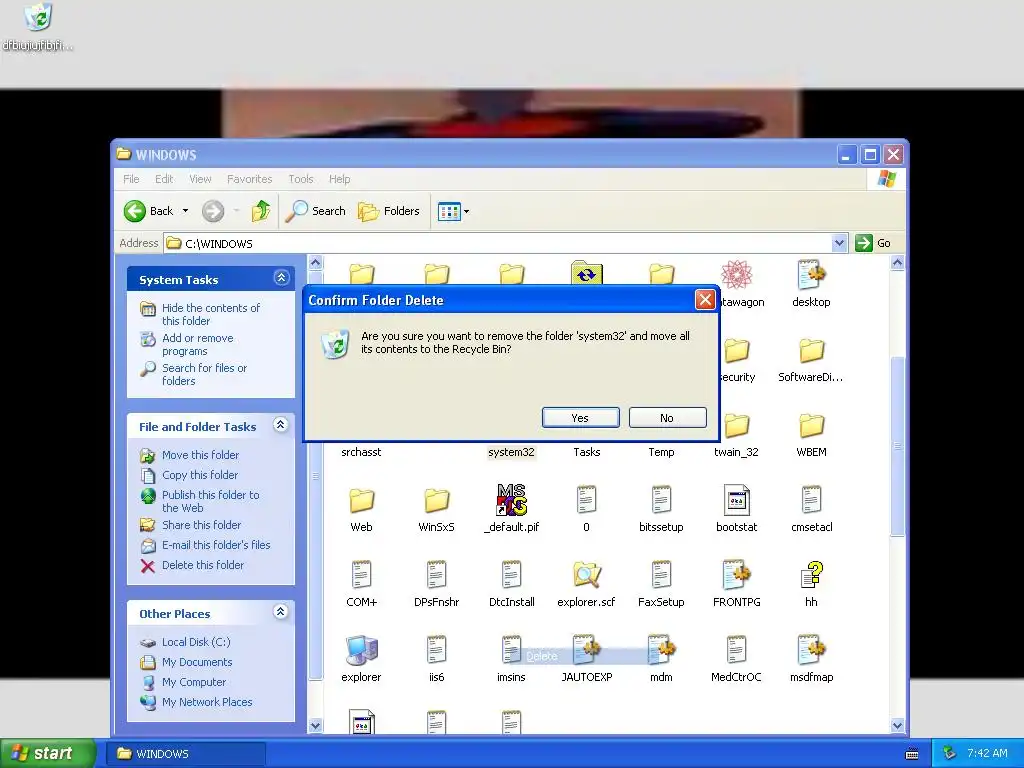Viewport: 1024px width, 768px height.
Task: Select the hh help icon
Action: tap(811, 575)
